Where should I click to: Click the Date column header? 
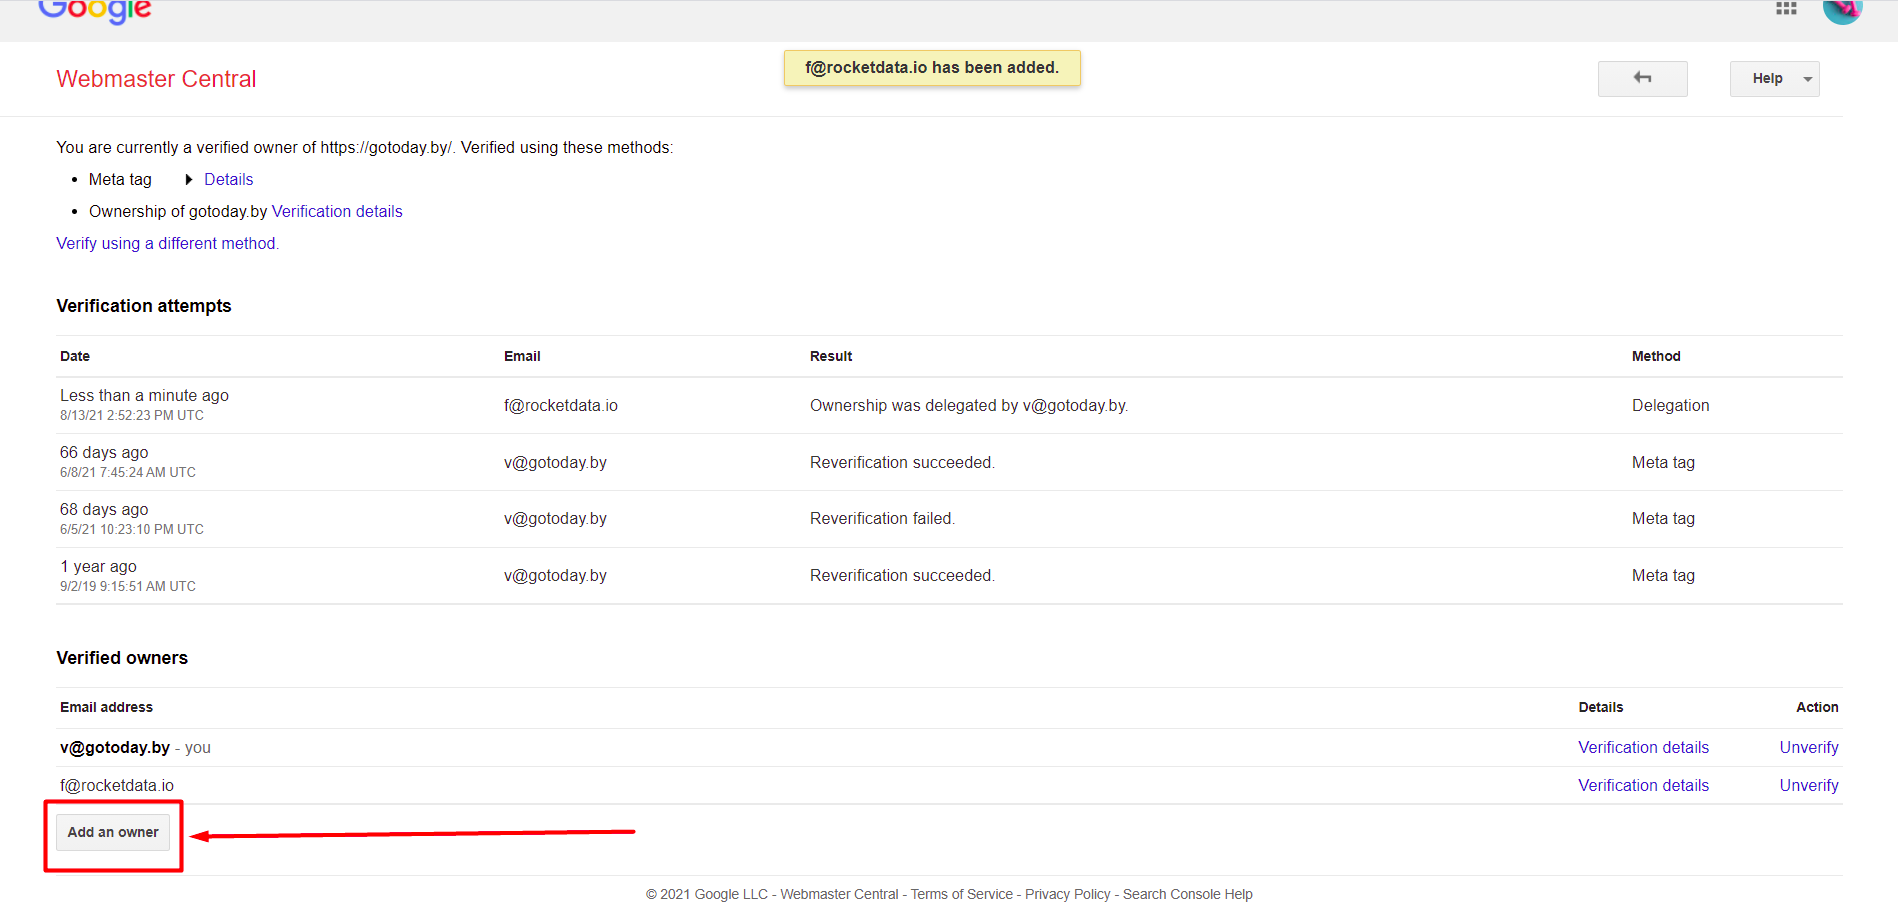74,357
